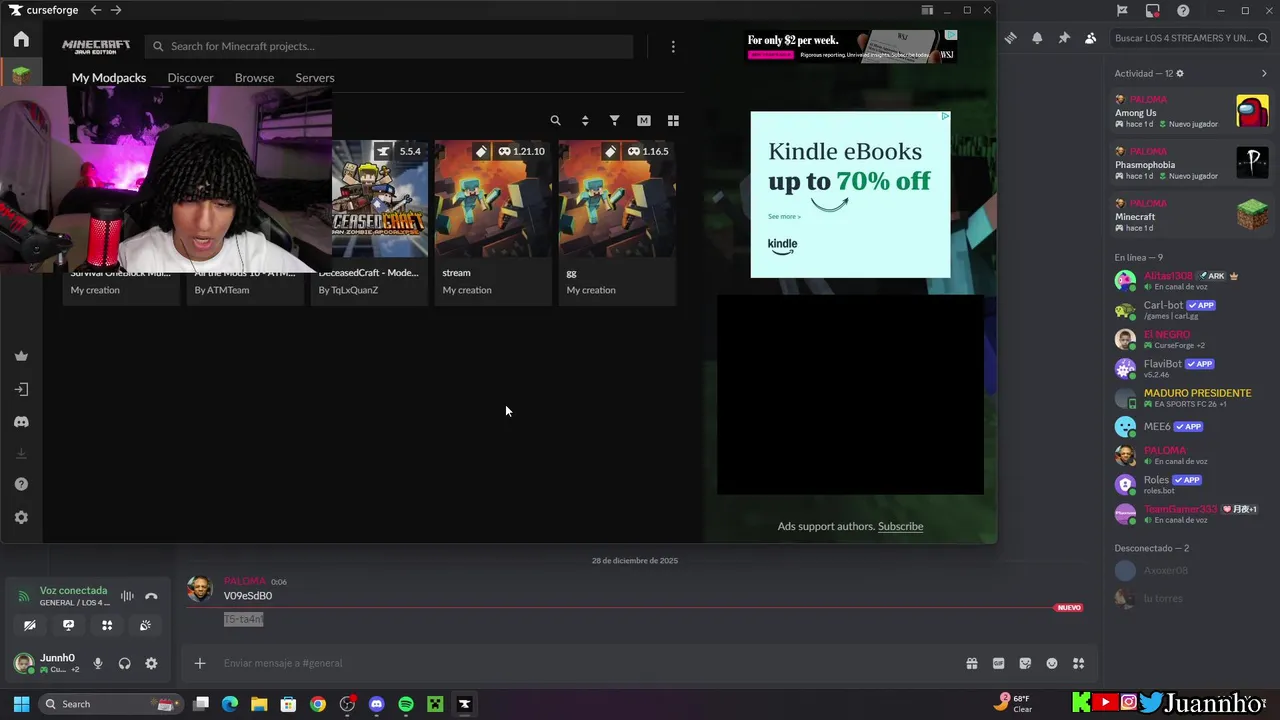Click the Subscribe link below the ads

point(900,526)
